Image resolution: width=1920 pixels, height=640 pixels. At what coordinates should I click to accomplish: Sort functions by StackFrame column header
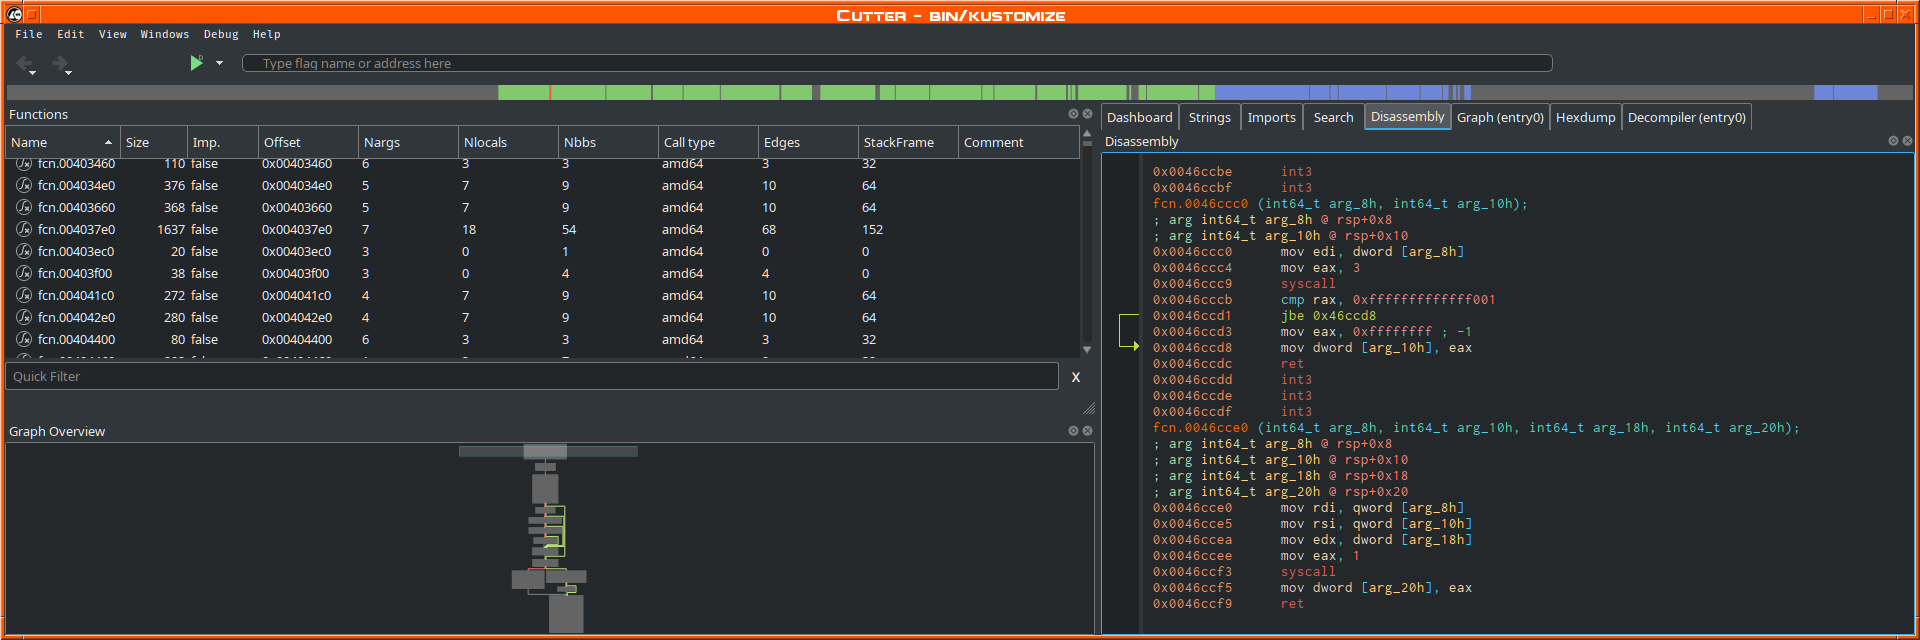point(908,142)
